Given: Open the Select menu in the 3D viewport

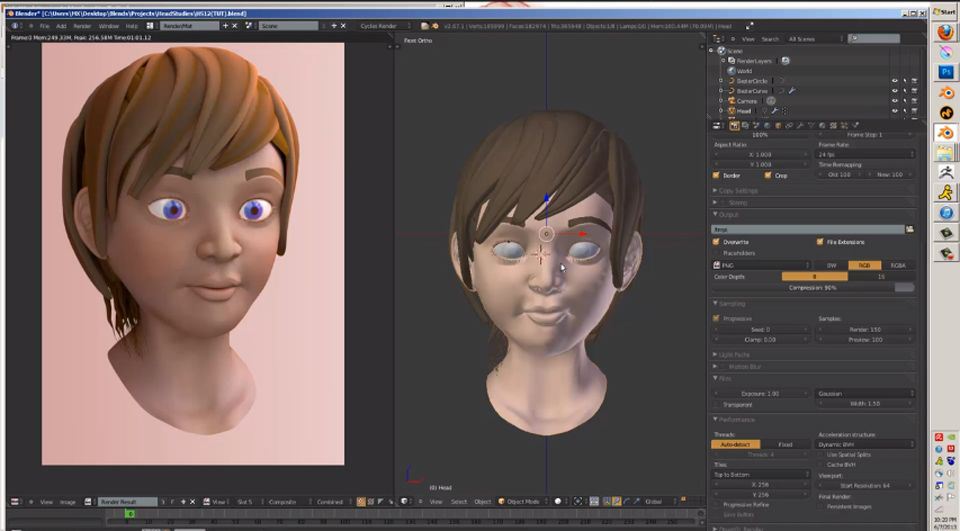Looking at the screenshot, I should click(459, 501).
